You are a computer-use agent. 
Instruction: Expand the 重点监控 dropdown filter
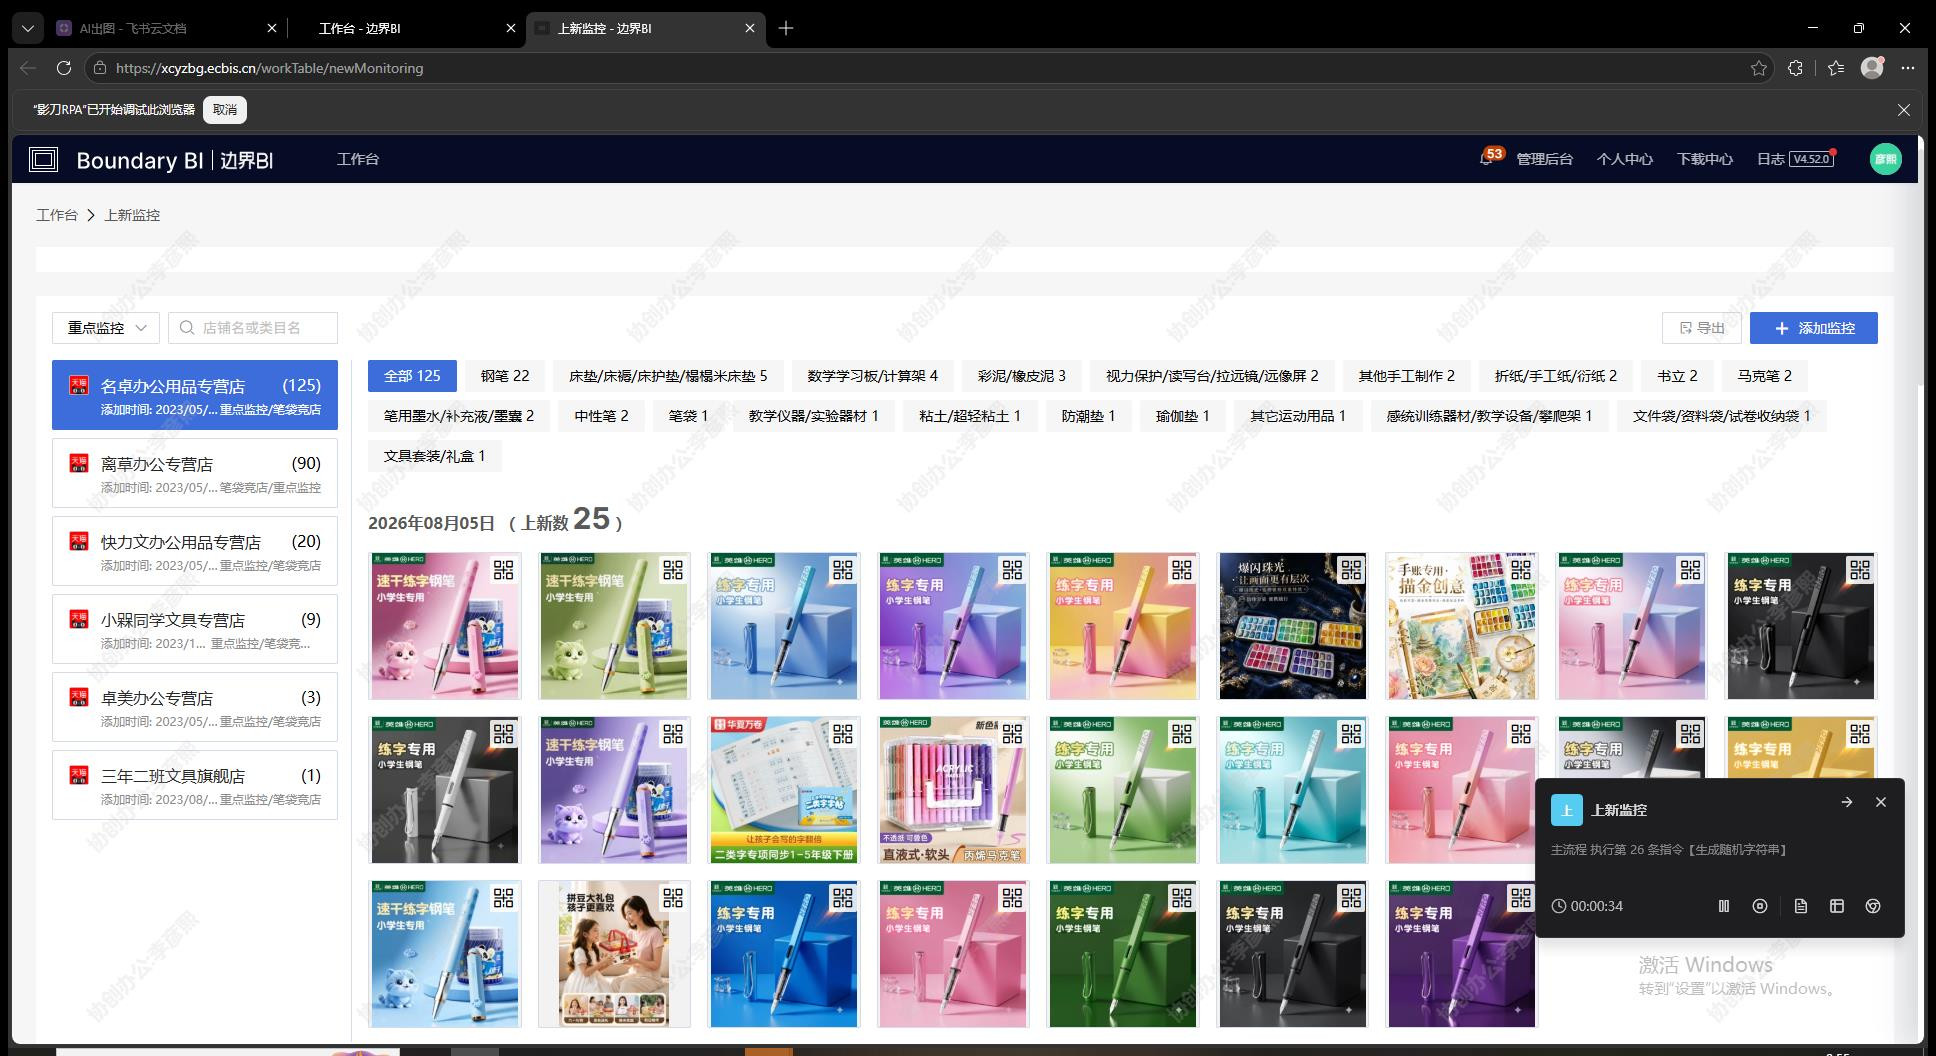106,328
